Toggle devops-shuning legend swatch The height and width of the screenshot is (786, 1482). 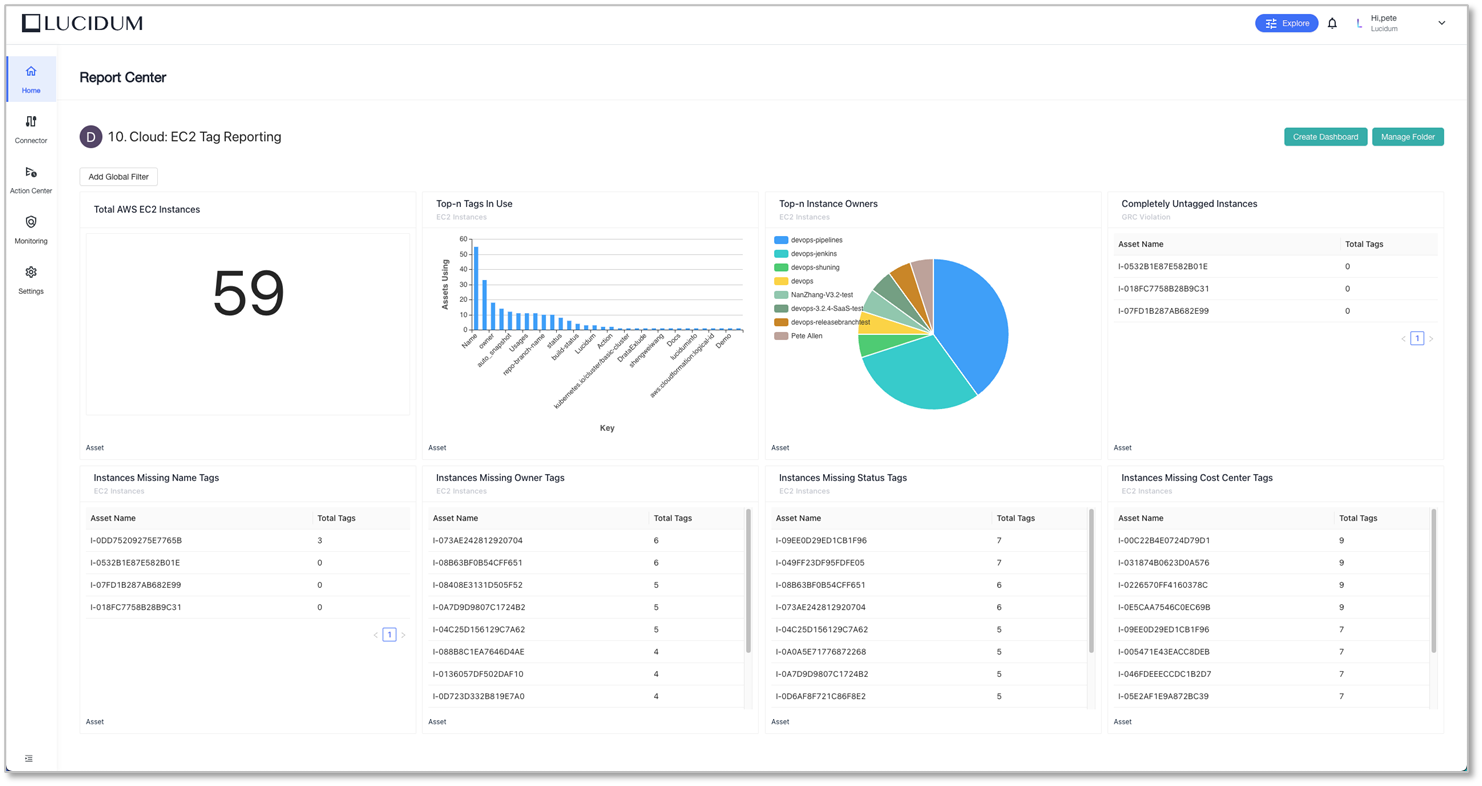click(x=781, y=268)
